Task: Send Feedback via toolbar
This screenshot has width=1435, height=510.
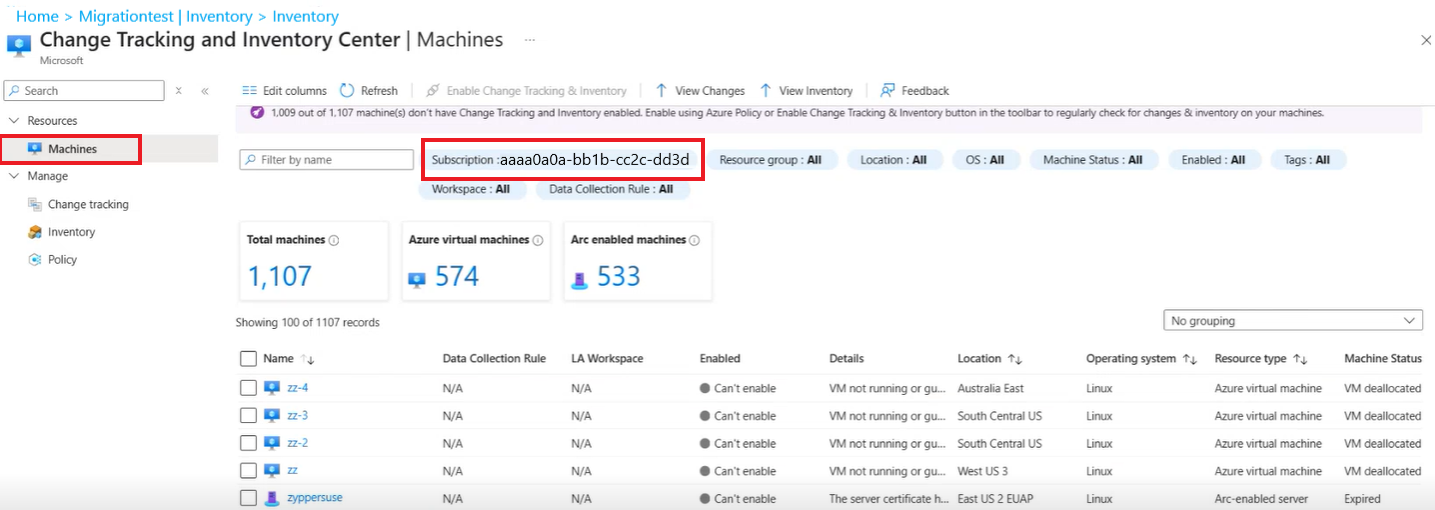Action: pyautogui.click(x=914, y=90)
